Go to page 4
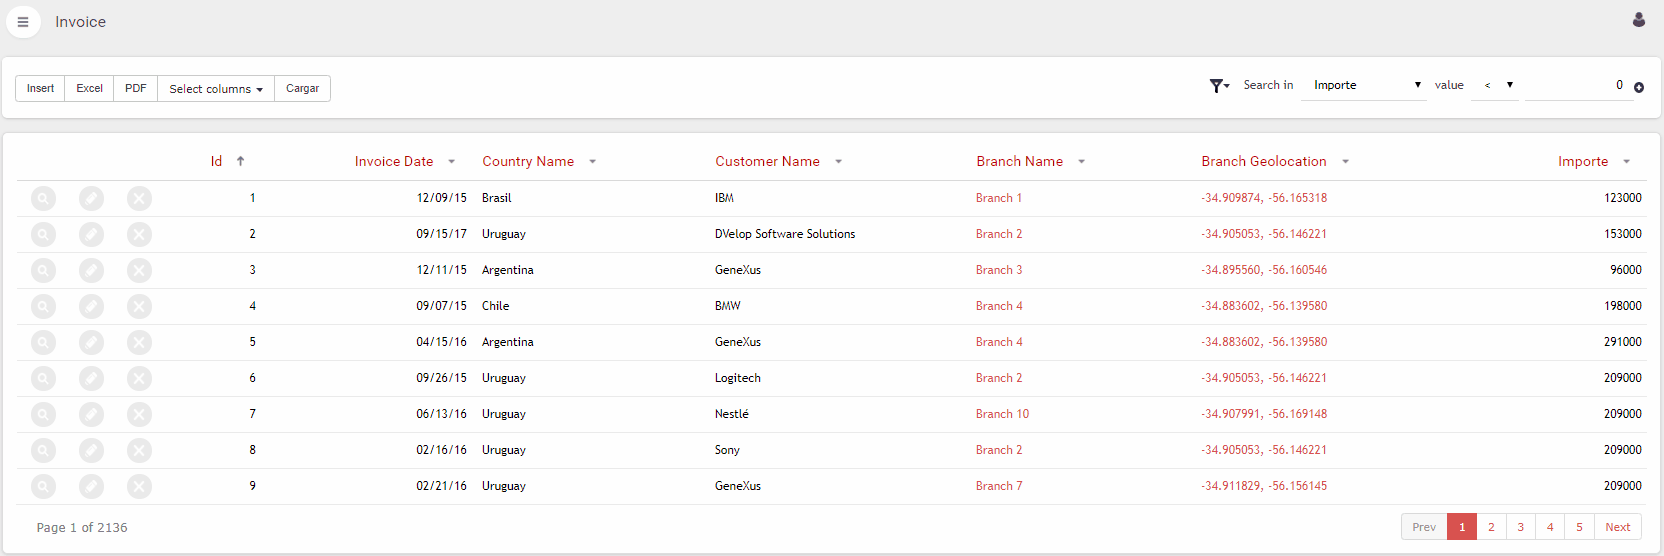 click(x=1550, y=527)
